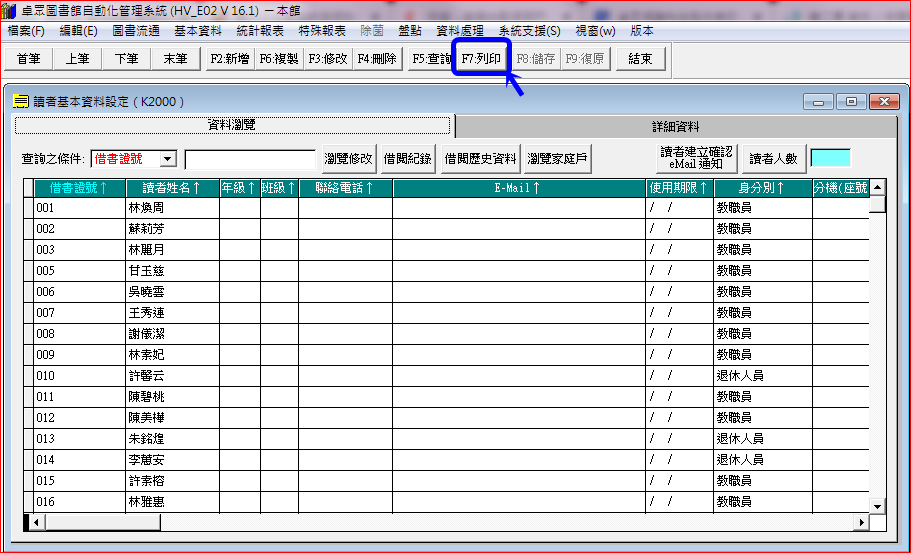The image size is (911, 553).
Task: Click horizontal scrollbar right arrow
Action: 862,522
